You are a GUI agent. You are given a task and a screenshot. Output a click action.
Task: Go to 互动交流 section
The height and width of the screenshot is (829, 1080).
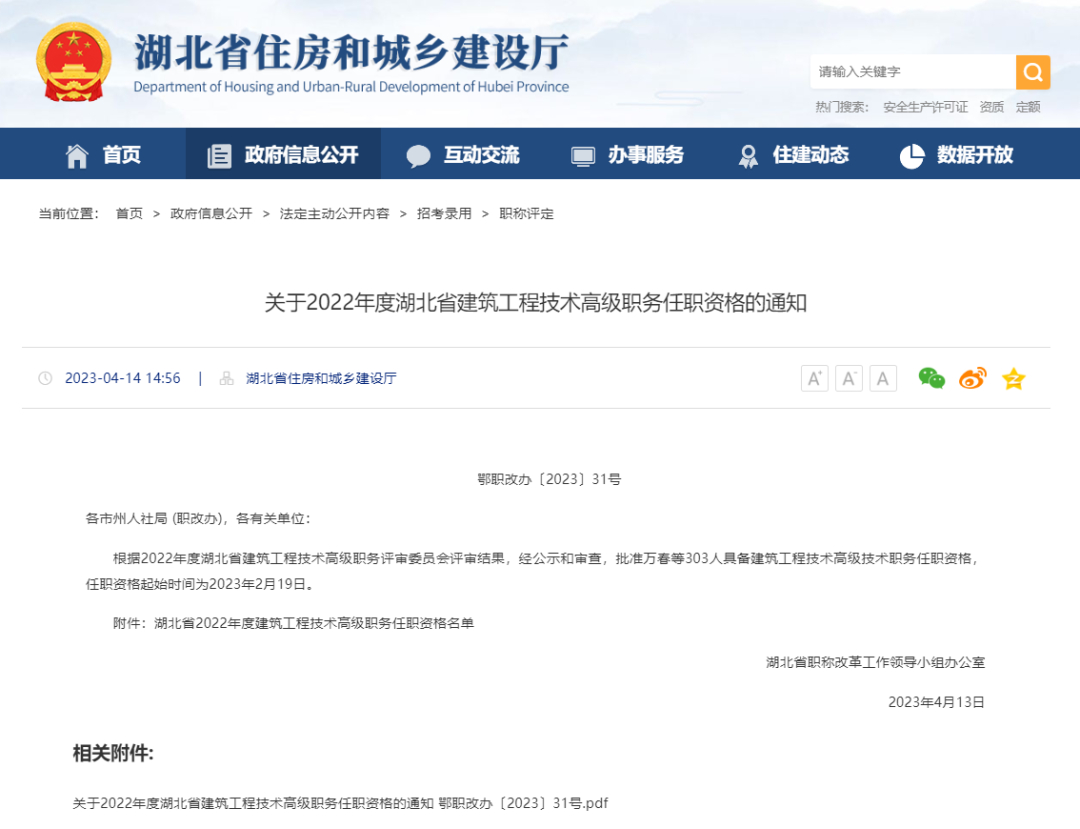coord(463,155)
